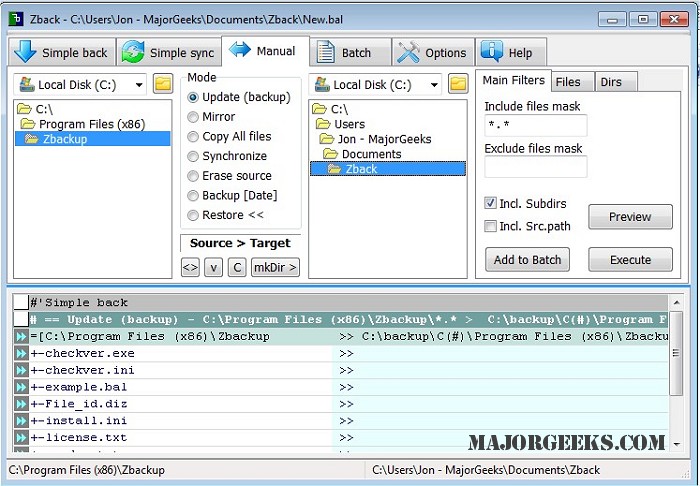Click +-checkver.exe text in log
This screenshot has width=700, height=486.
coord(83,353)
